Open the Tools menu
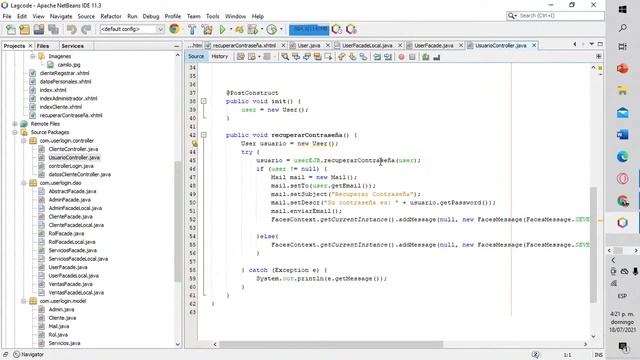Image resolution: width=640 pixels, height=360 pixels. [212, 16]
